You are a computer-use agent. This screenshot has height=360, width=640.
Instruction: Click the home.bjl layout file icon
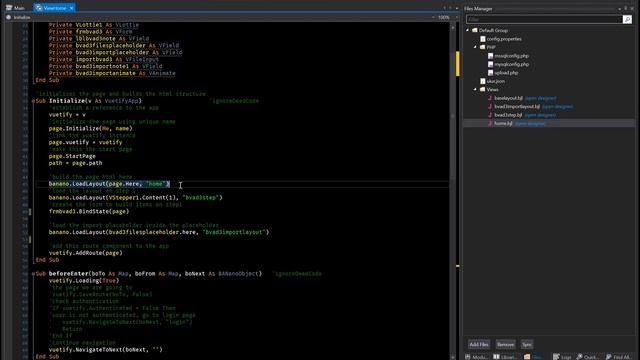click(x=490, y=123)
